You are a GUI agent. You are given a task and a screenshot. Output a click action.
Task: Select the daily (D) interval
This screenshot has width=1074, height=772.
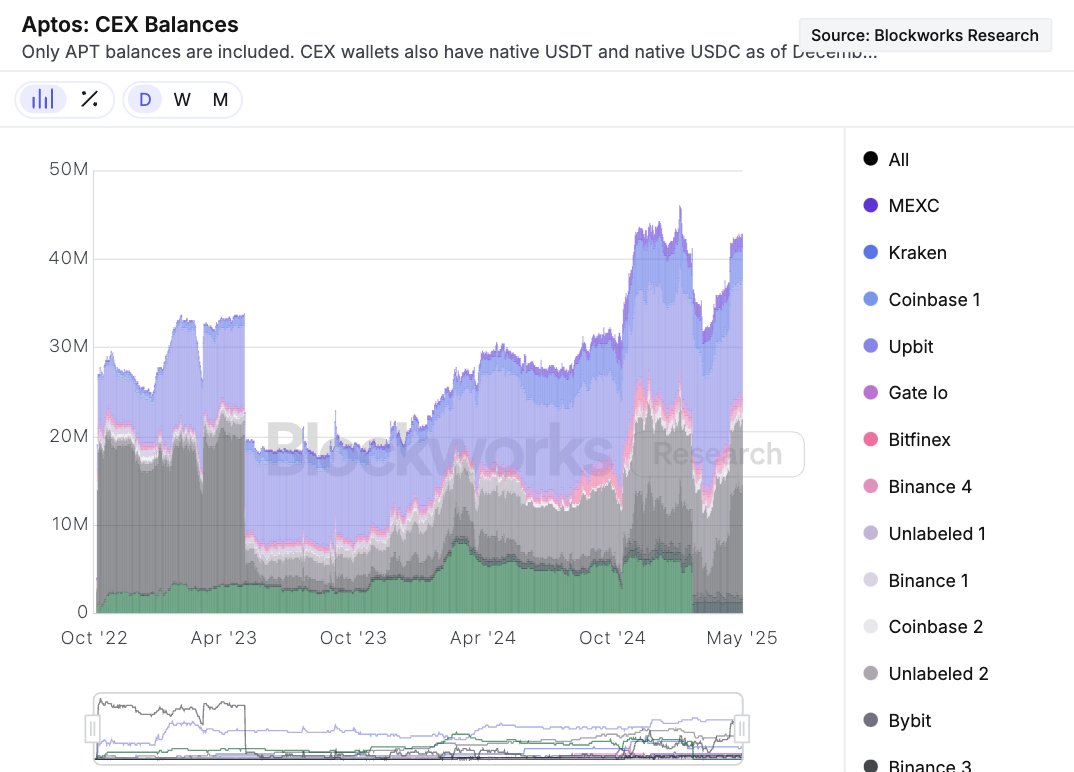tap(145, 99)
